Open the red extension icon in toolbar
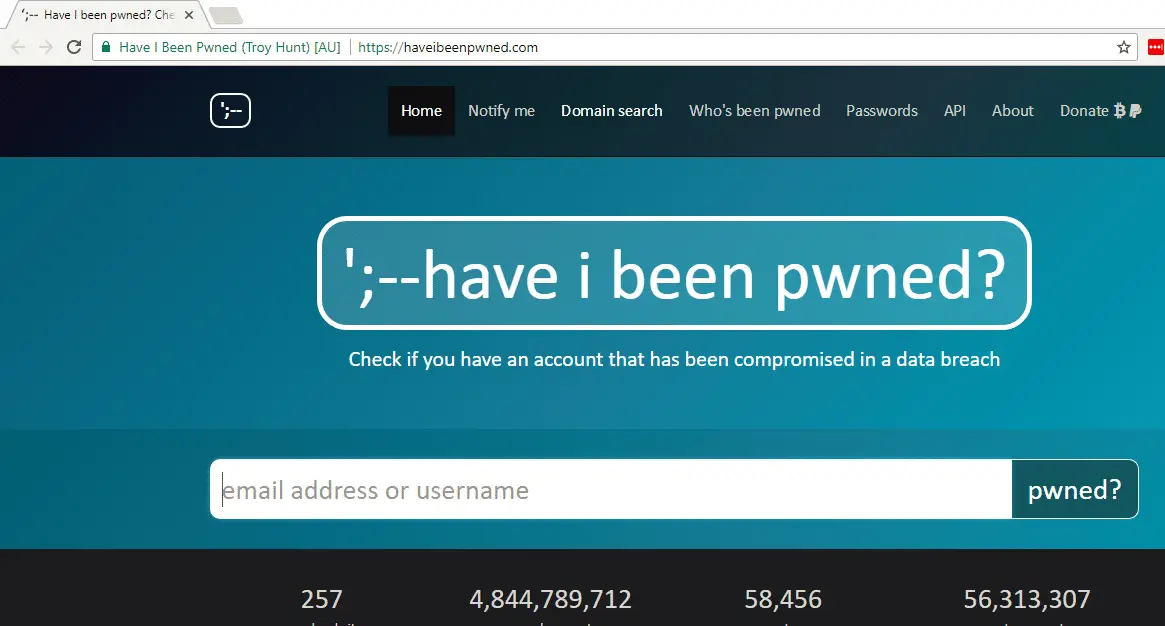This screenshot has height=626, width=1165. (1155, 48)
